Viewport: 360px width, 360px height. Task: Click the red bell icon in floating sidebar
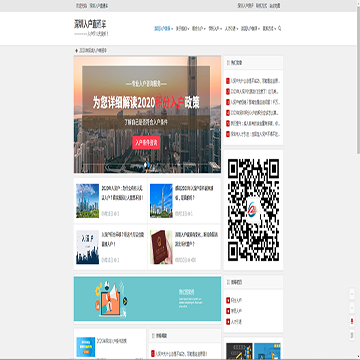pyautogui.click(x=352, y=321)
